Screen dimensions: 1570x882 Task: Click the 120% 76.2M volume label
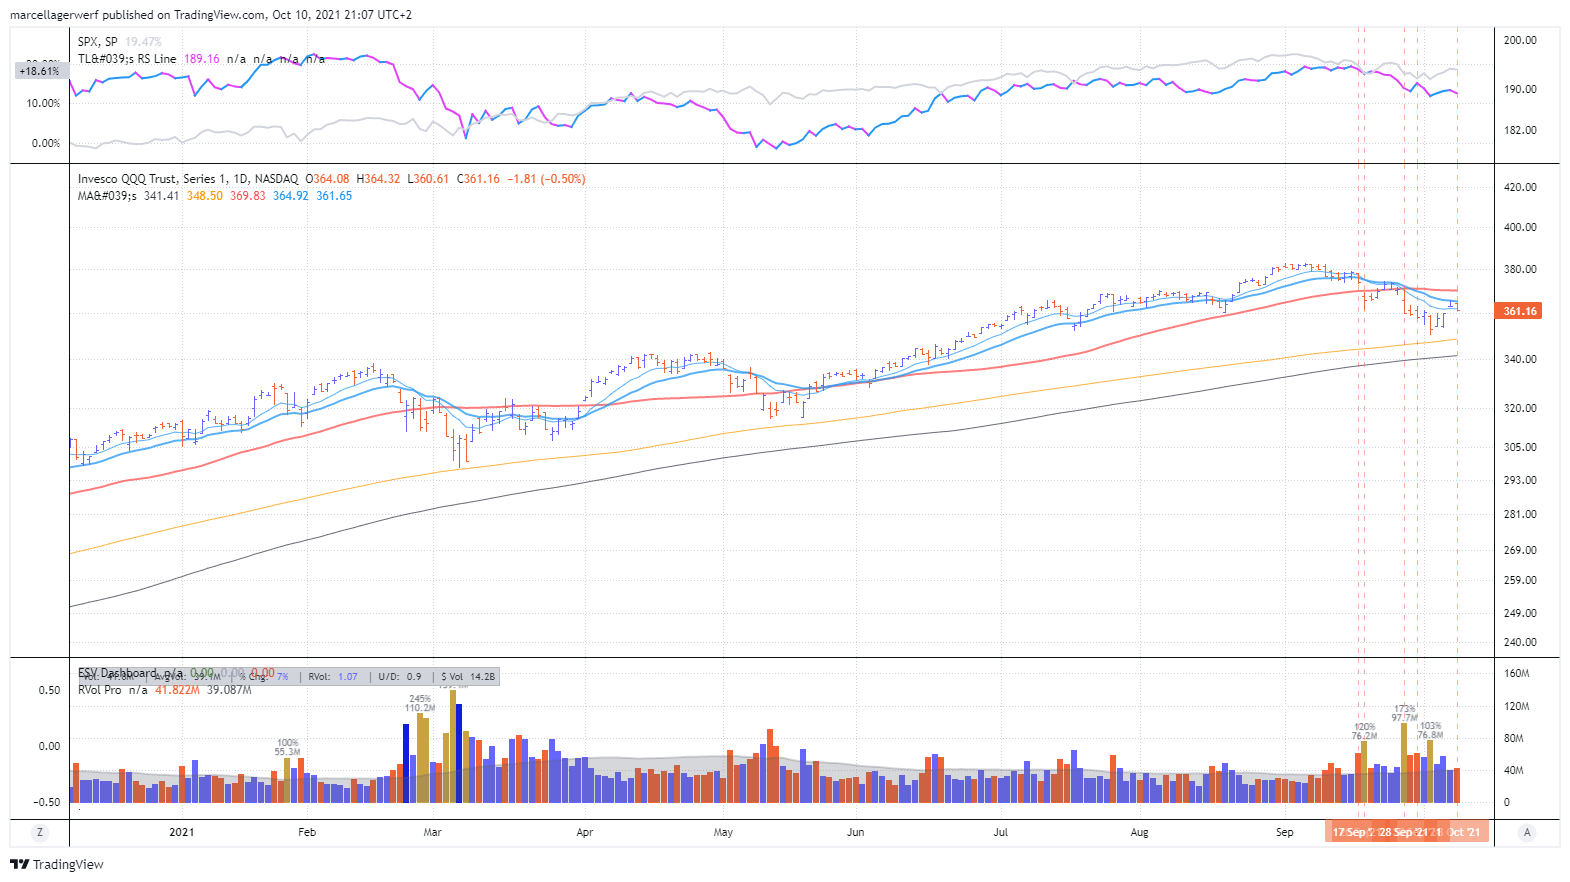pyautogui.click(x=1364, y=731)
